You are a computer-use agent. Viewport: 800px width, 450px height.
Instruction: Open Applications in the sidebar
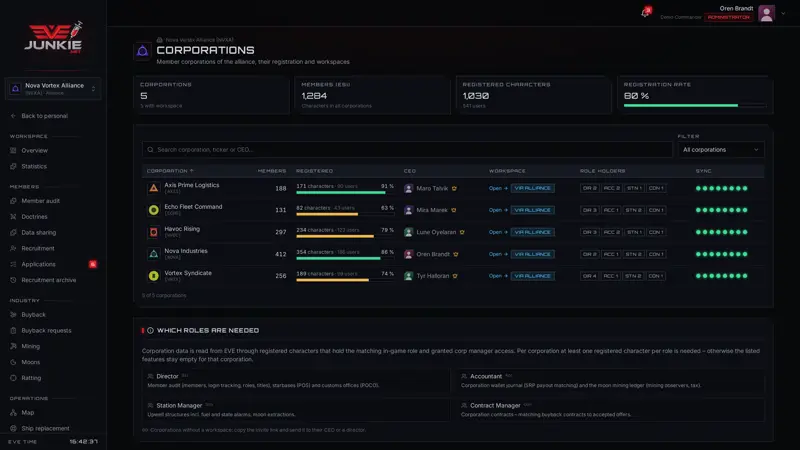coord(38,264)
